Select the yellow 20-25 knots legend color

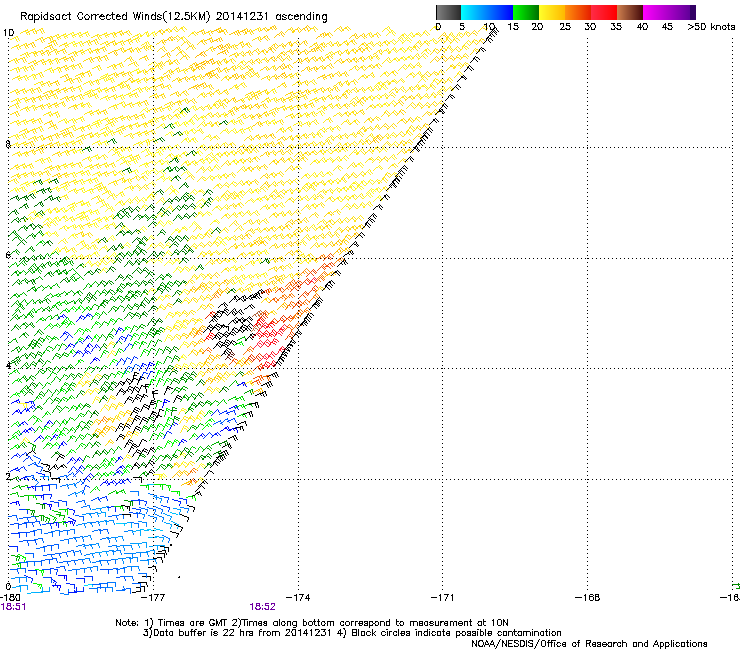[x=552, y=12]
